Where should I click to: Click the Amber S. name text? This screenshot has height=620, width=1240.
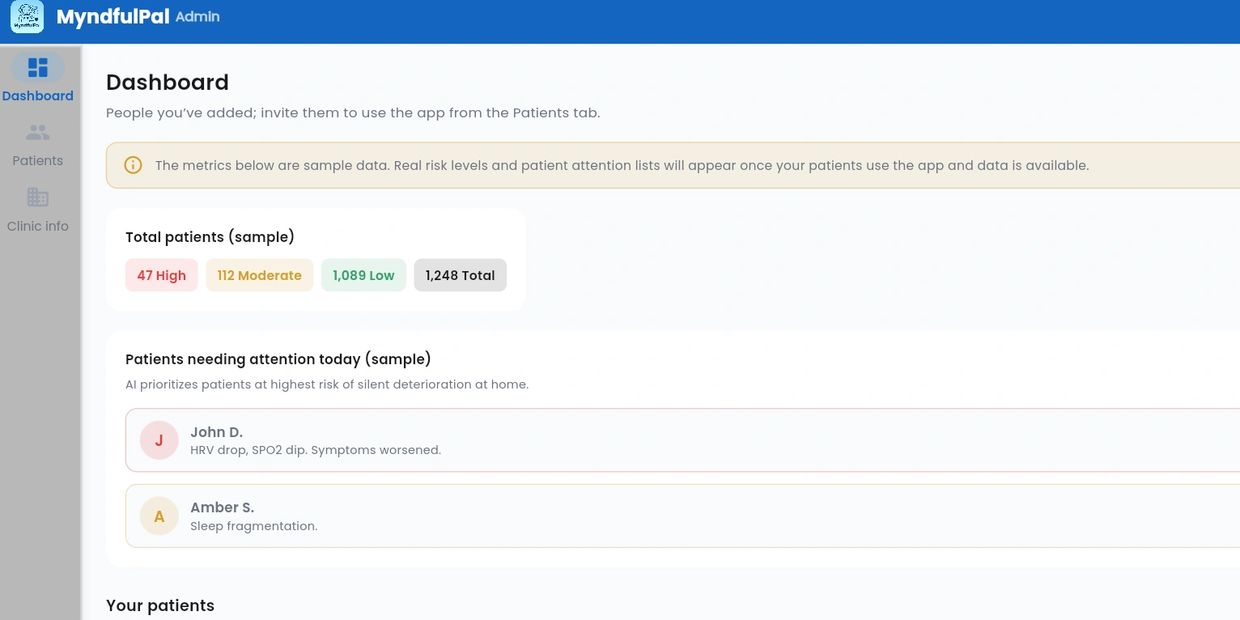point(222,507)
